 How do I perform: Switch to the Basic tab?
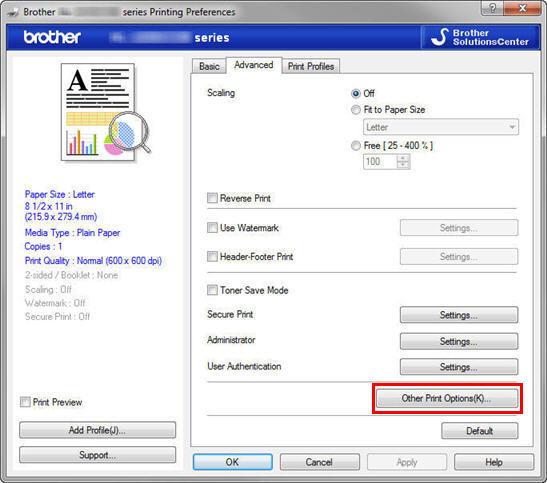[x=209, y=66]
